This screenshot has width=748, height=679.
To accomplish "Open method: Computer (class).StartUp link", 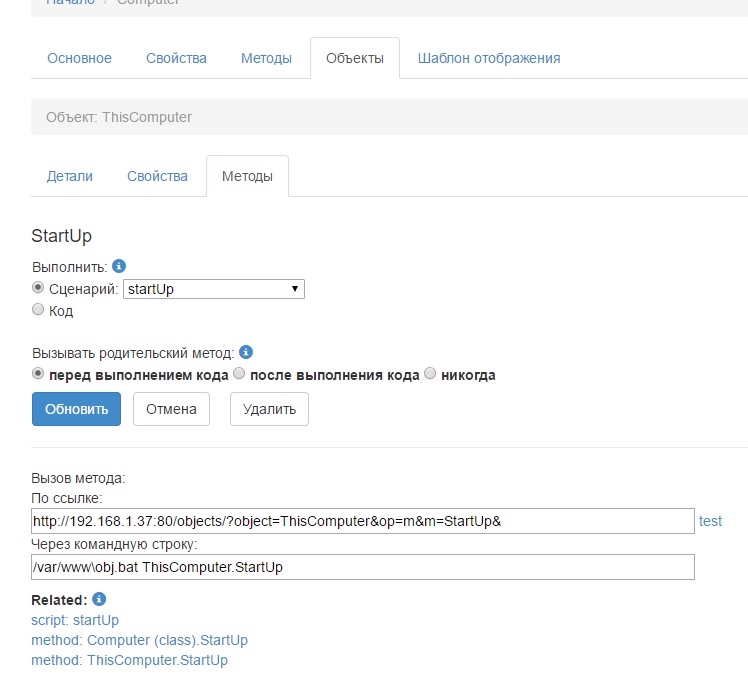I will click(139, 640).
